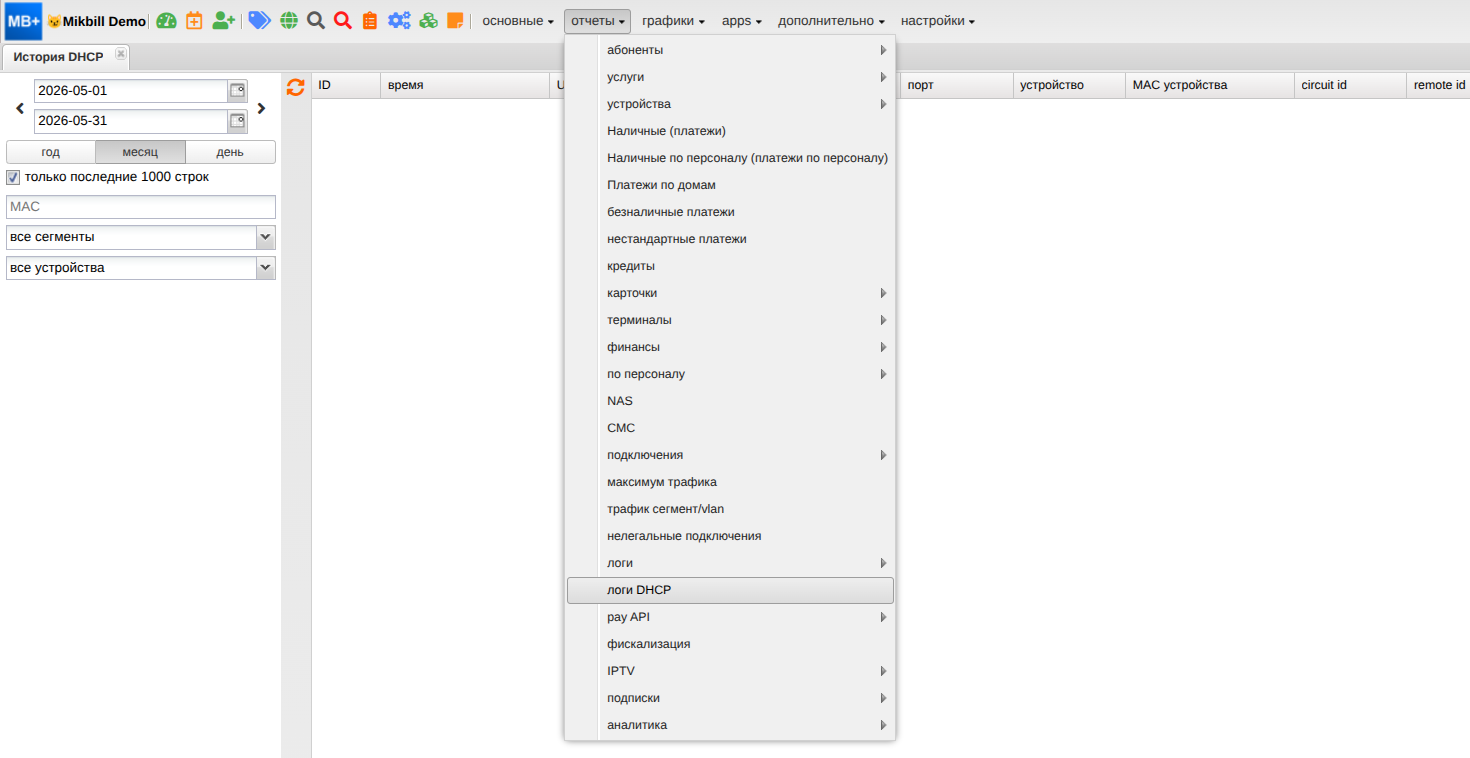Close the История DHCP tab
This screenshot has width=1470, height=758.
click(x=121, y=54)
